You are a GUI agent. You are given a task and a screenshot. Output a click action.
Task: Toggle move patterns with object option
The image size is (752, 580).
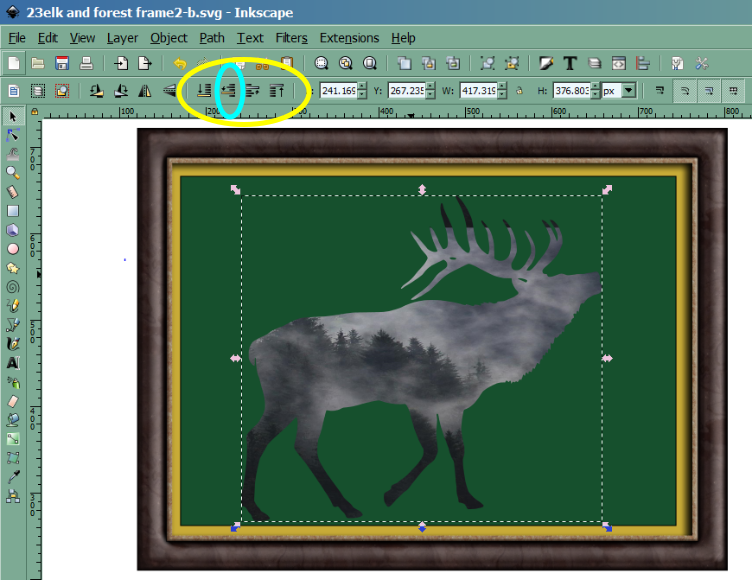734,90
